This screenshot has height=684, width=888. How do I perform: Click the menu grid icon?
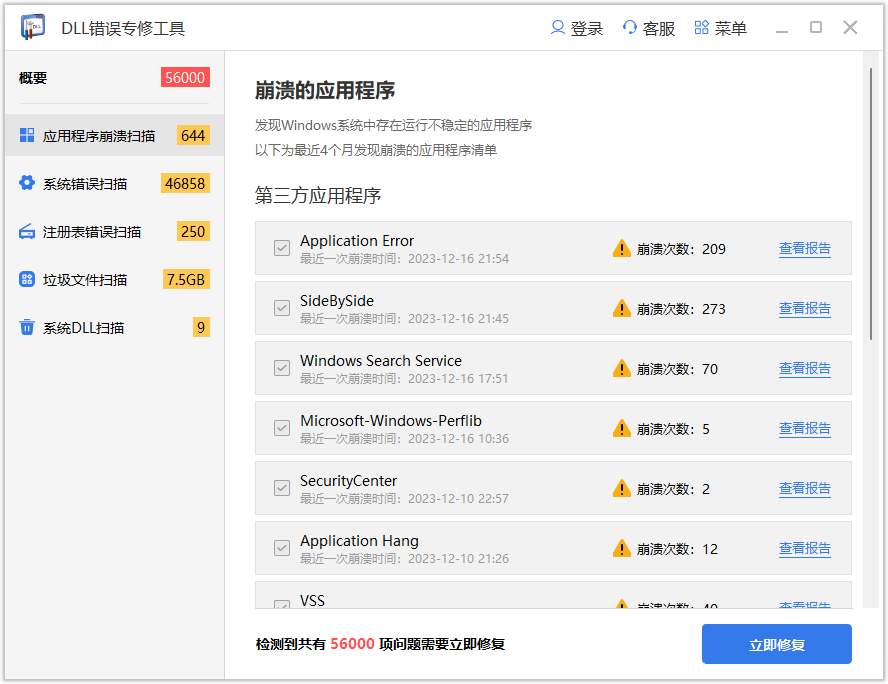point(702,28)
